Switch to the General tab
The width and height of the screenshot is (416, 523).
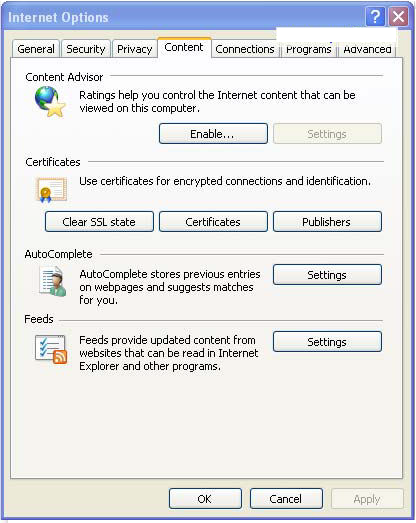[36, 49]
